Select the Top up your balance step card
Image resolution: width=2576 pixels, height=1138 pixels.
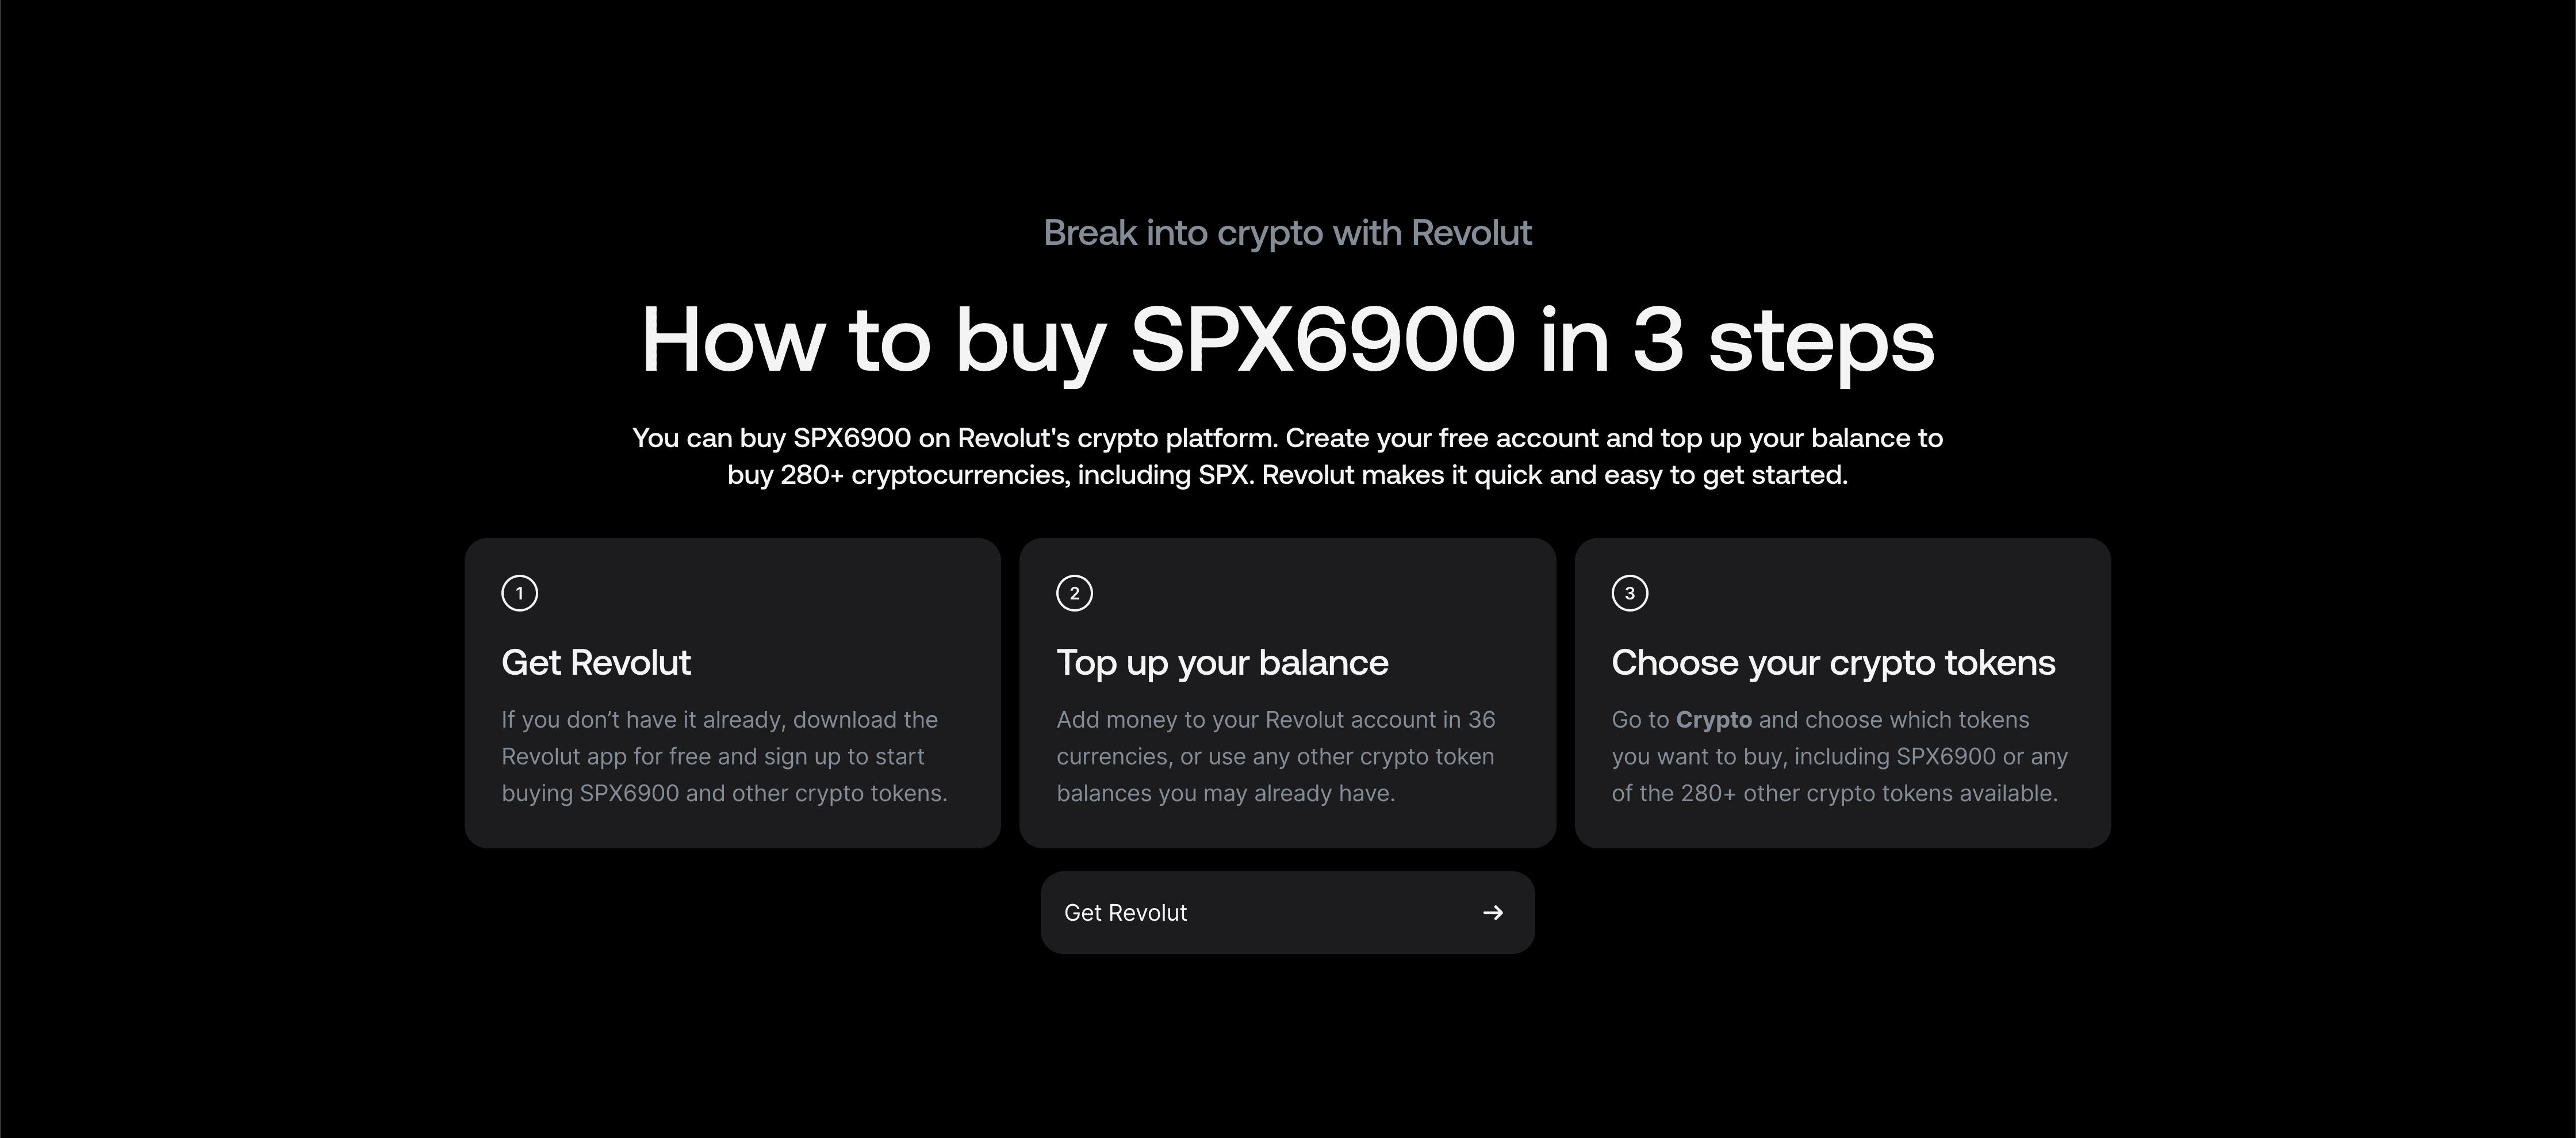tap(1287, 693)
